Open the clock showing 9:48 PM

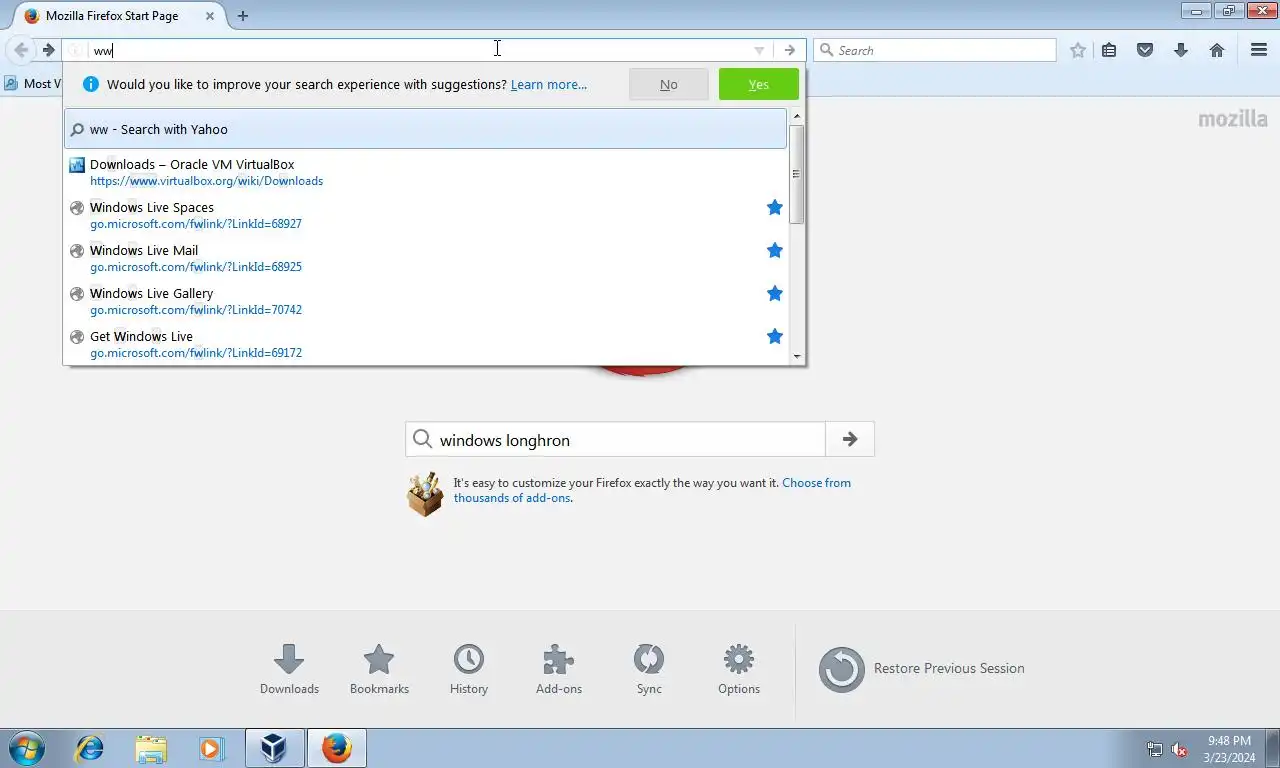click(1230, 749)
